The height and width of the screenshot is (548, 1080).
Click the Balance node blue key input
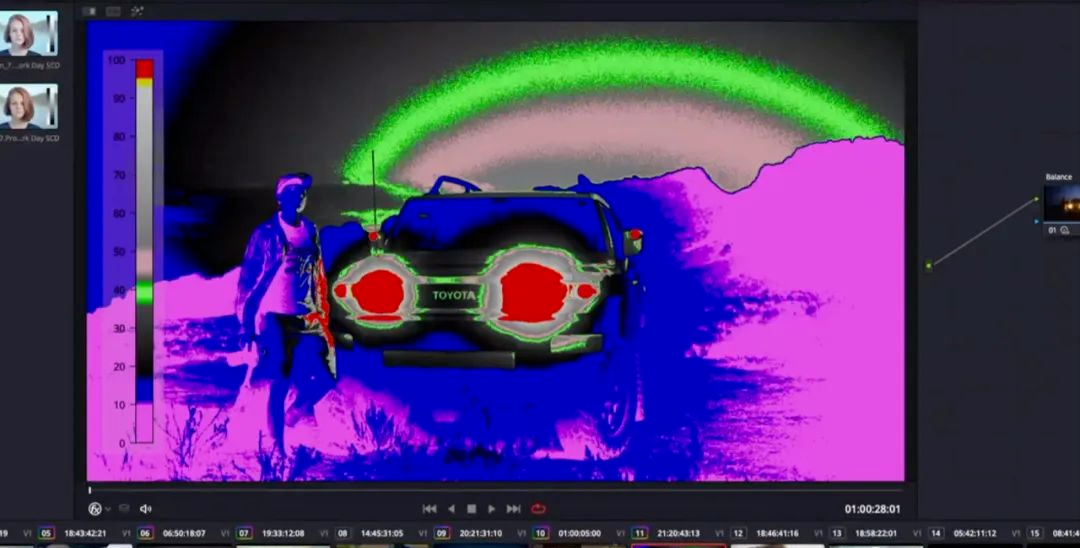point(1038,222)
